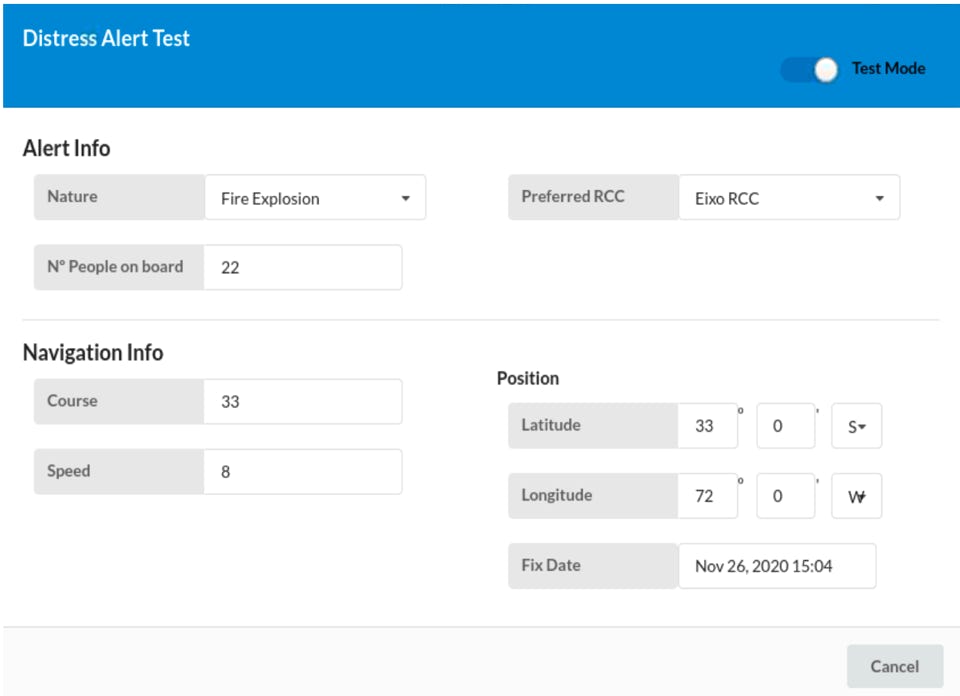The width and height of the screenshot is (960, 696).
Task: Expand the Preferred RCC dropdown
Action: tap(789, 198)
